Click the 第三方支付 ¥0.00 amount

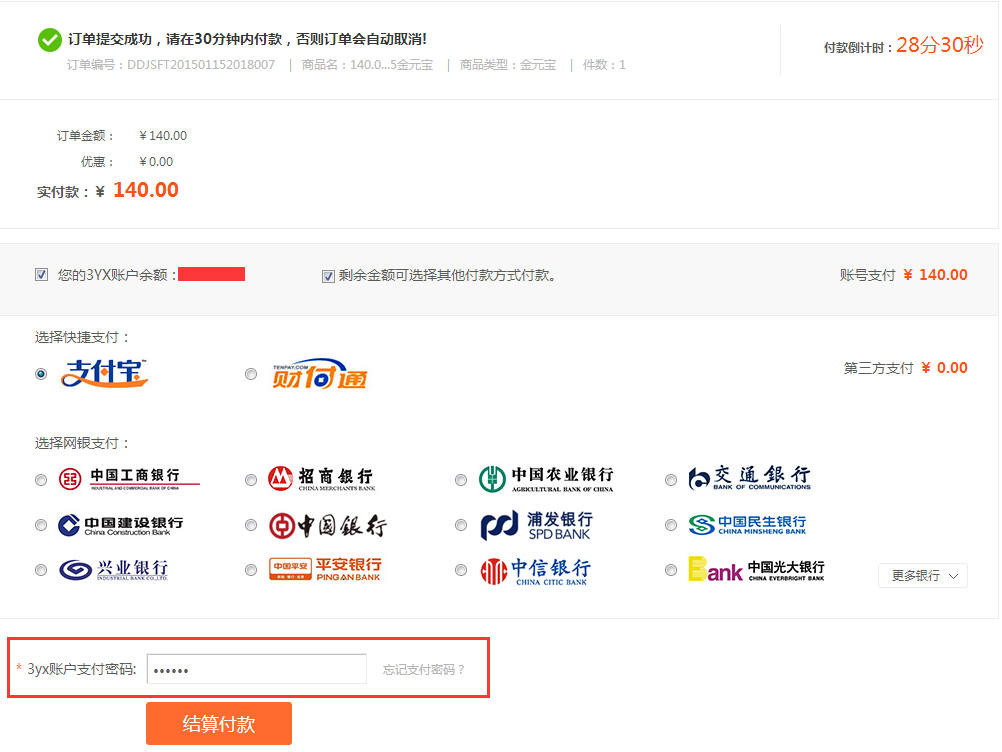point(944,368)
